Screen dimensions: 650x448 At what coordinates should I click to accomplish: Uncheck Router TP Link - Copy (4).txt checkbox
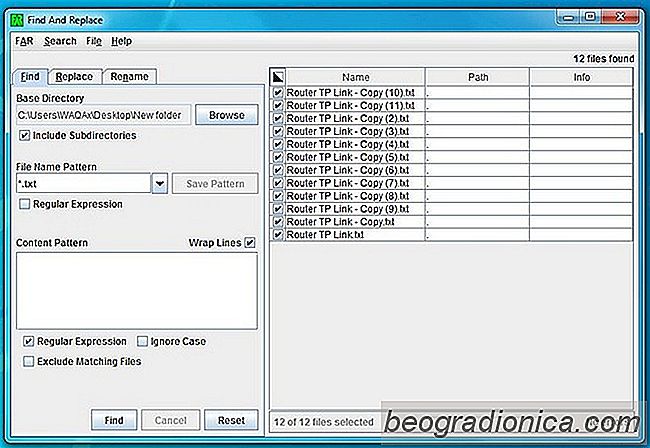tap(278, 144)
